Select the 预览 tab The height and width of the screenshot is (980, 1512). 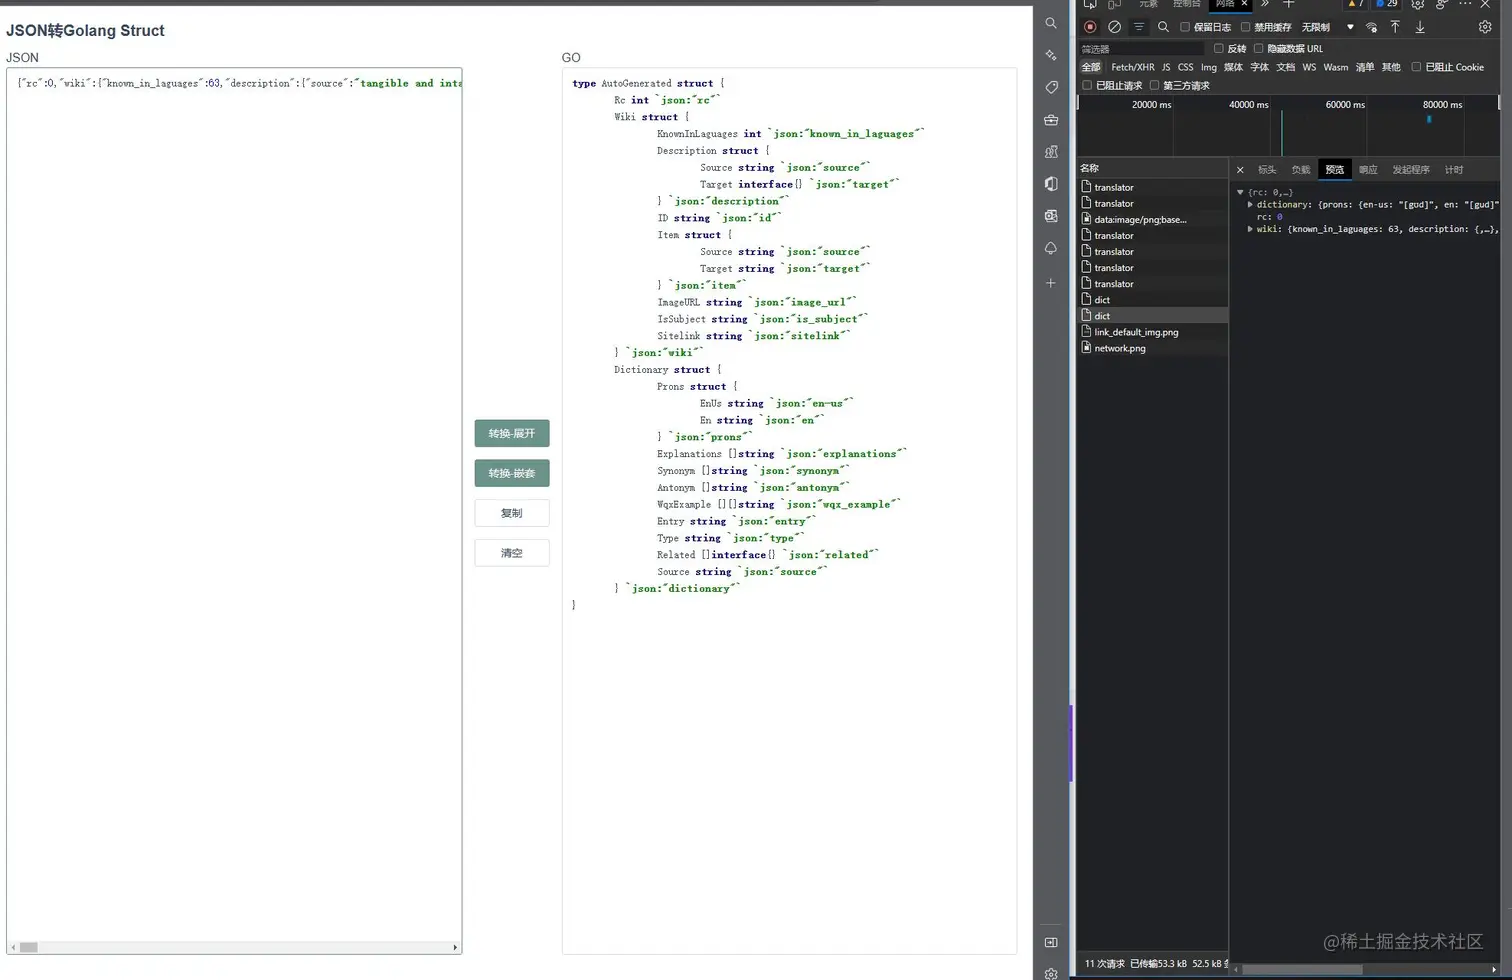coord(1335,170)
